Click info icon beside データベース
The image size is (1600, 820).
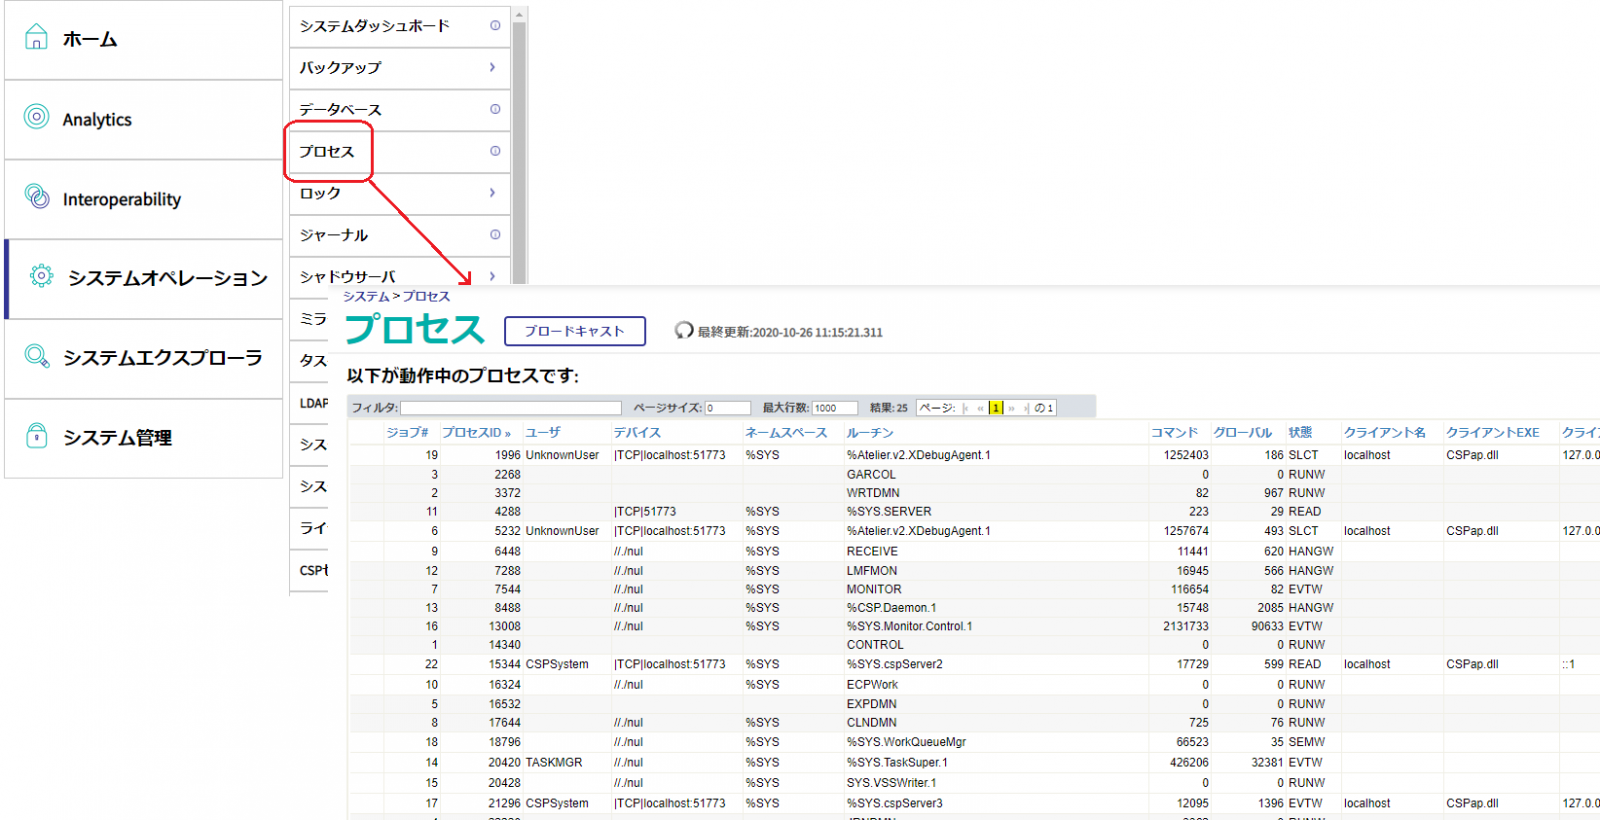point(495,109)
